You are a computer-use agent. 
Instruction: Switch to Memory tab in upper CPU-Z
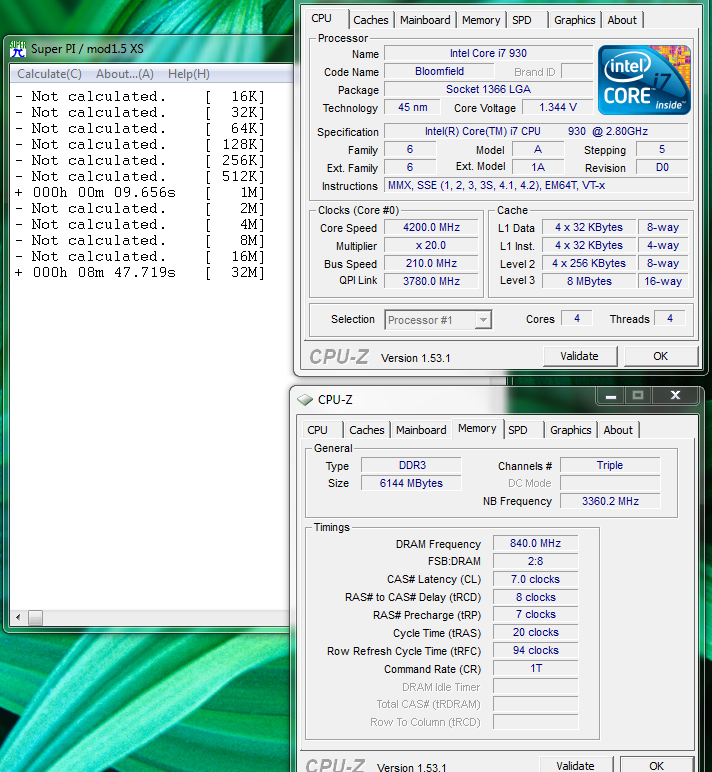tap(481, 20)
